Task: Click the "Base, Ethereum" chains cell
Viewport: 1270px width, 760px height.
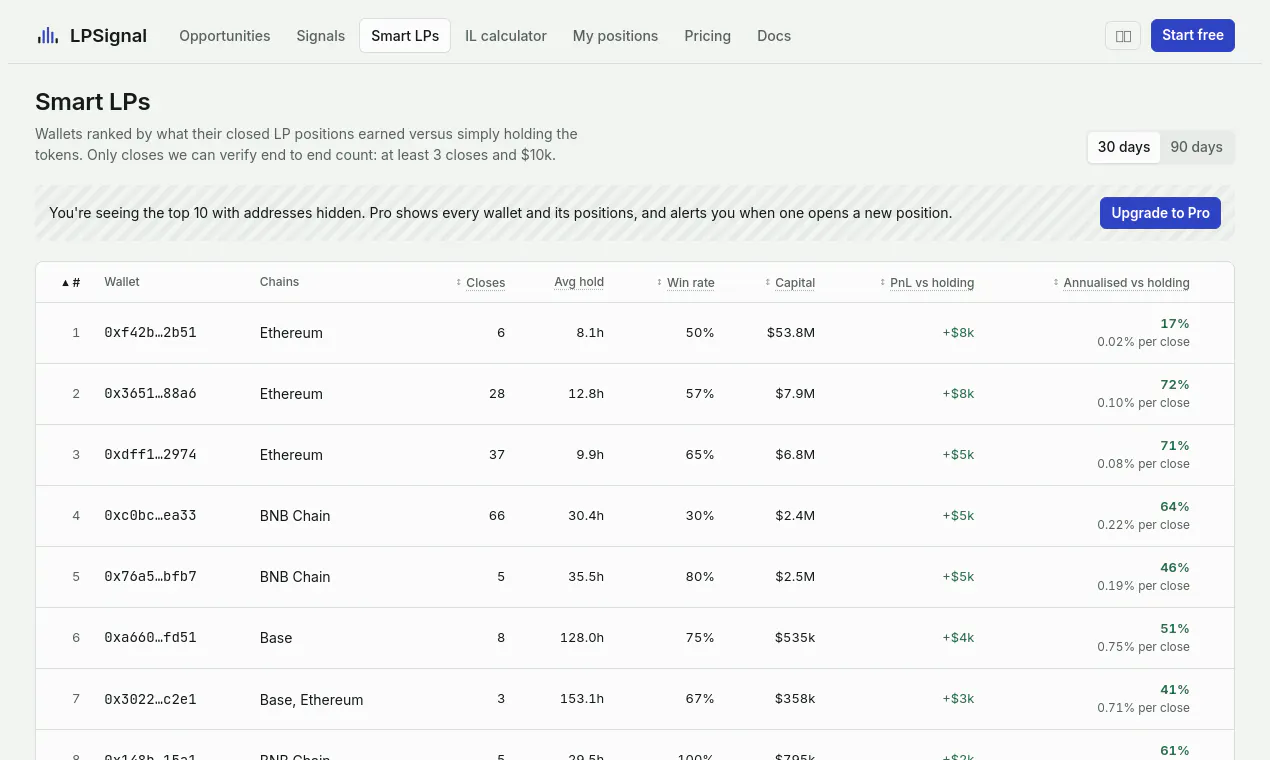Action: pyautogui.click(x=311, y=700)
